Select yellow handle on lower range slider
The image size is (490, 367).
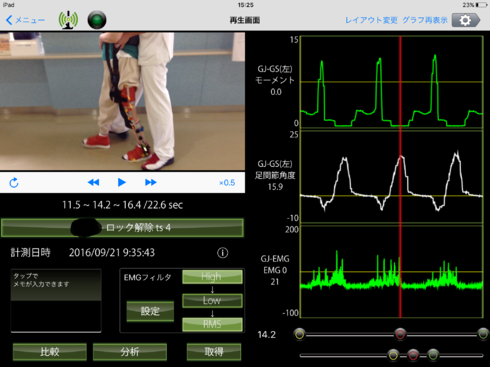[x=393, y=355]
